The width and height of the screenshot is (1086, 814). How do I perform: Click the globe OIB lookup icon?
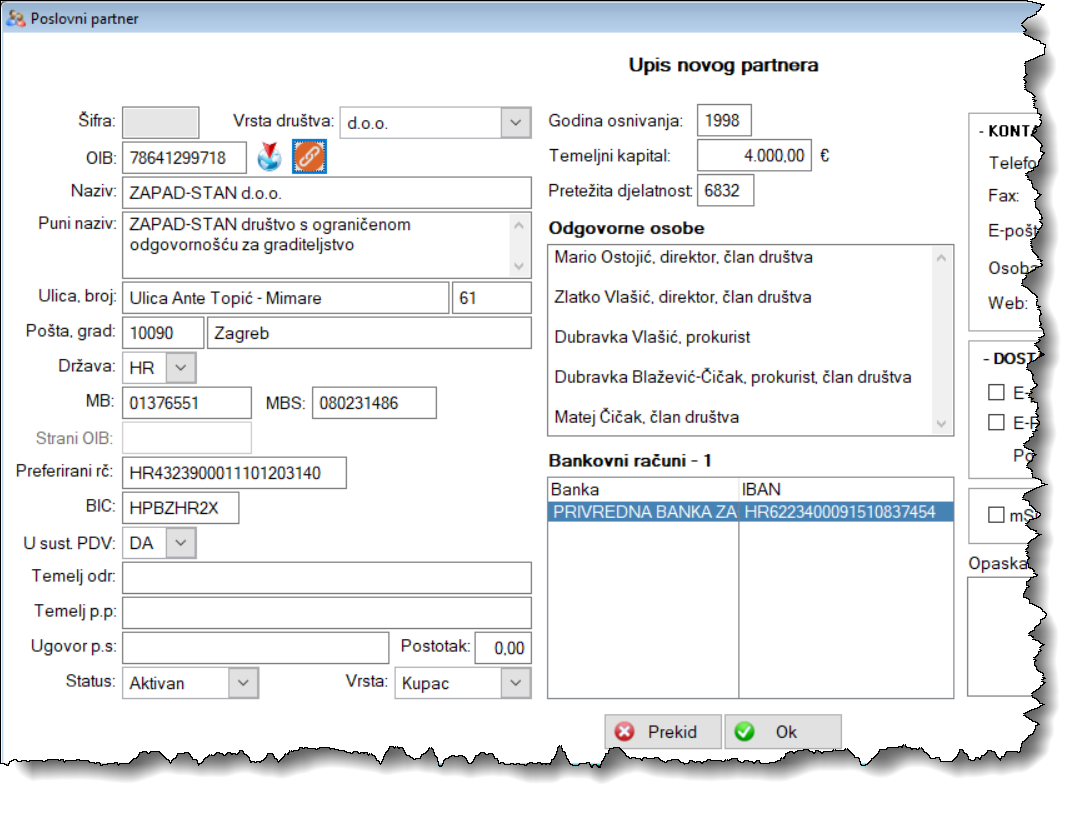pyautogui.click(x=269, y=157)
